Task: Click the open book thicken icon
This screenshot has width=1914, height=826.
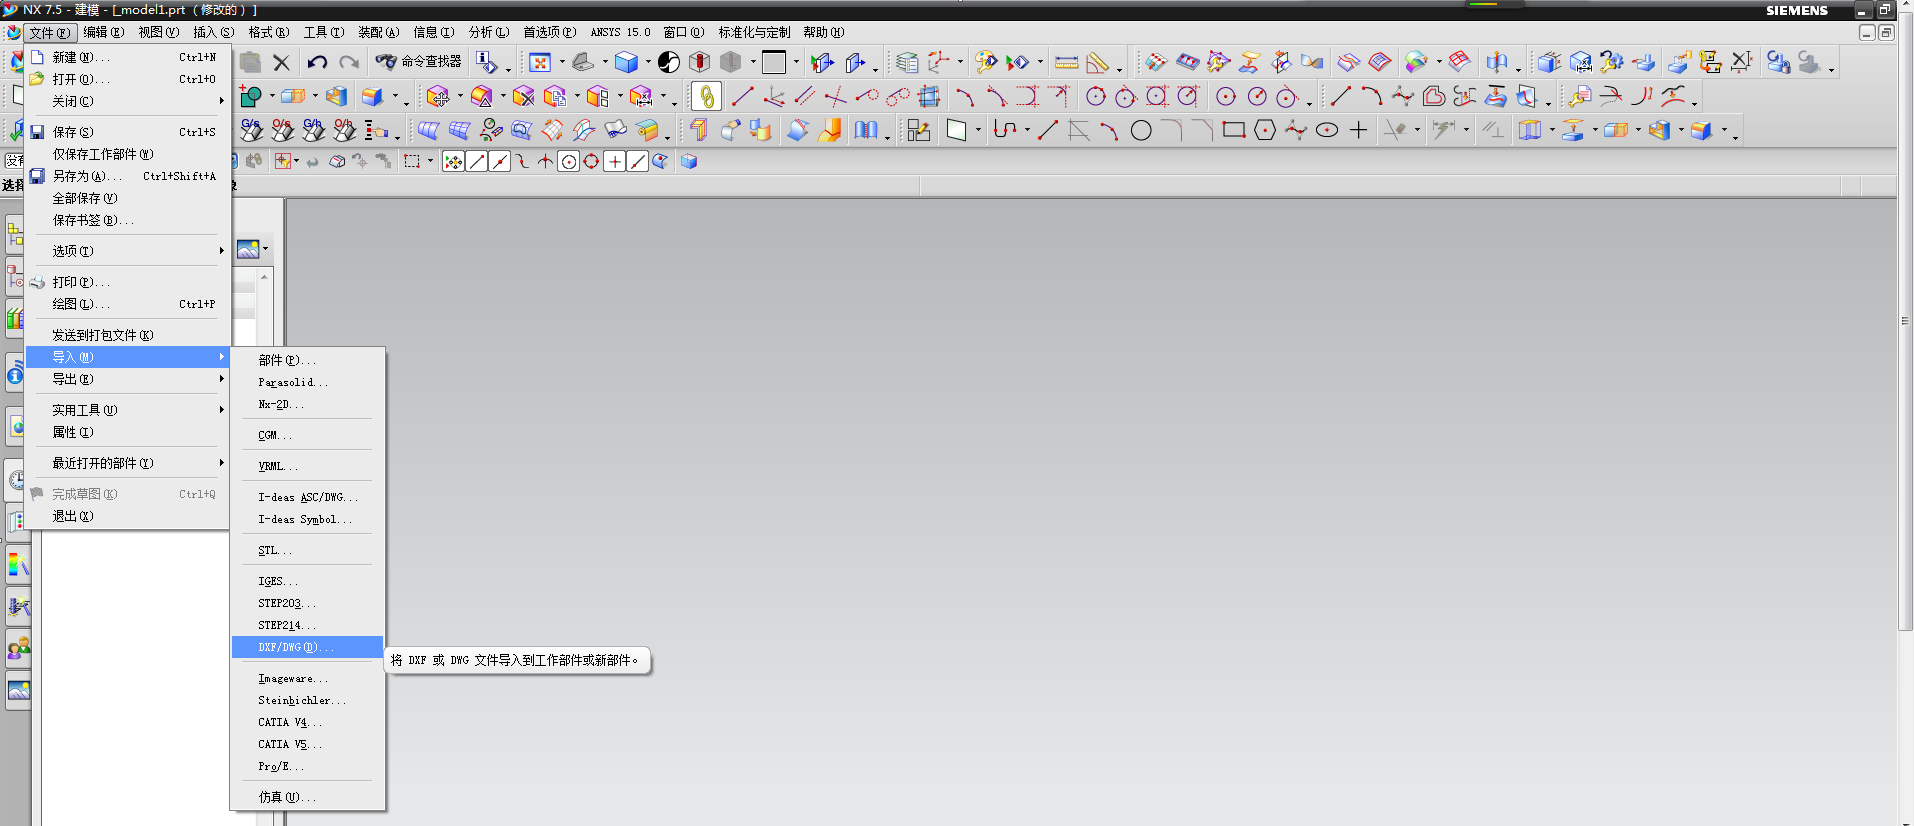Action: coord(866,130)
